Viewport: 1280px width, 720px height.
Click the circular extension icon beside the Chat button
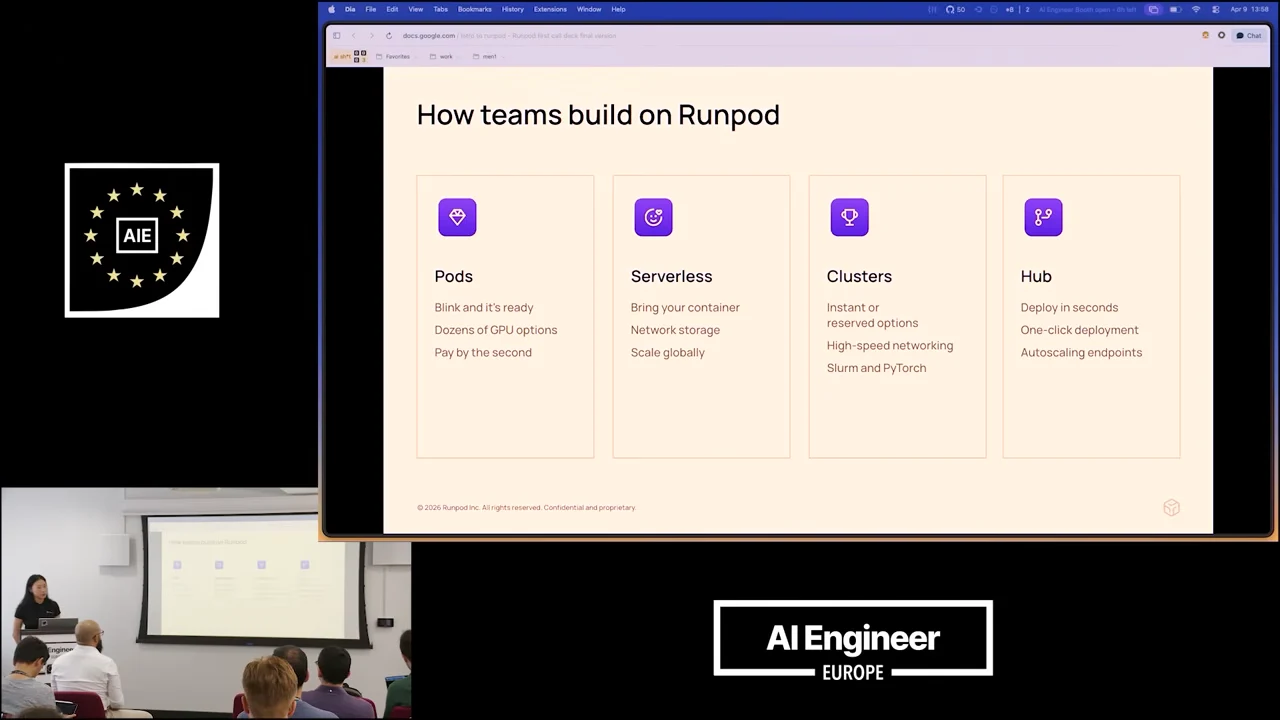coord(1221,35)
